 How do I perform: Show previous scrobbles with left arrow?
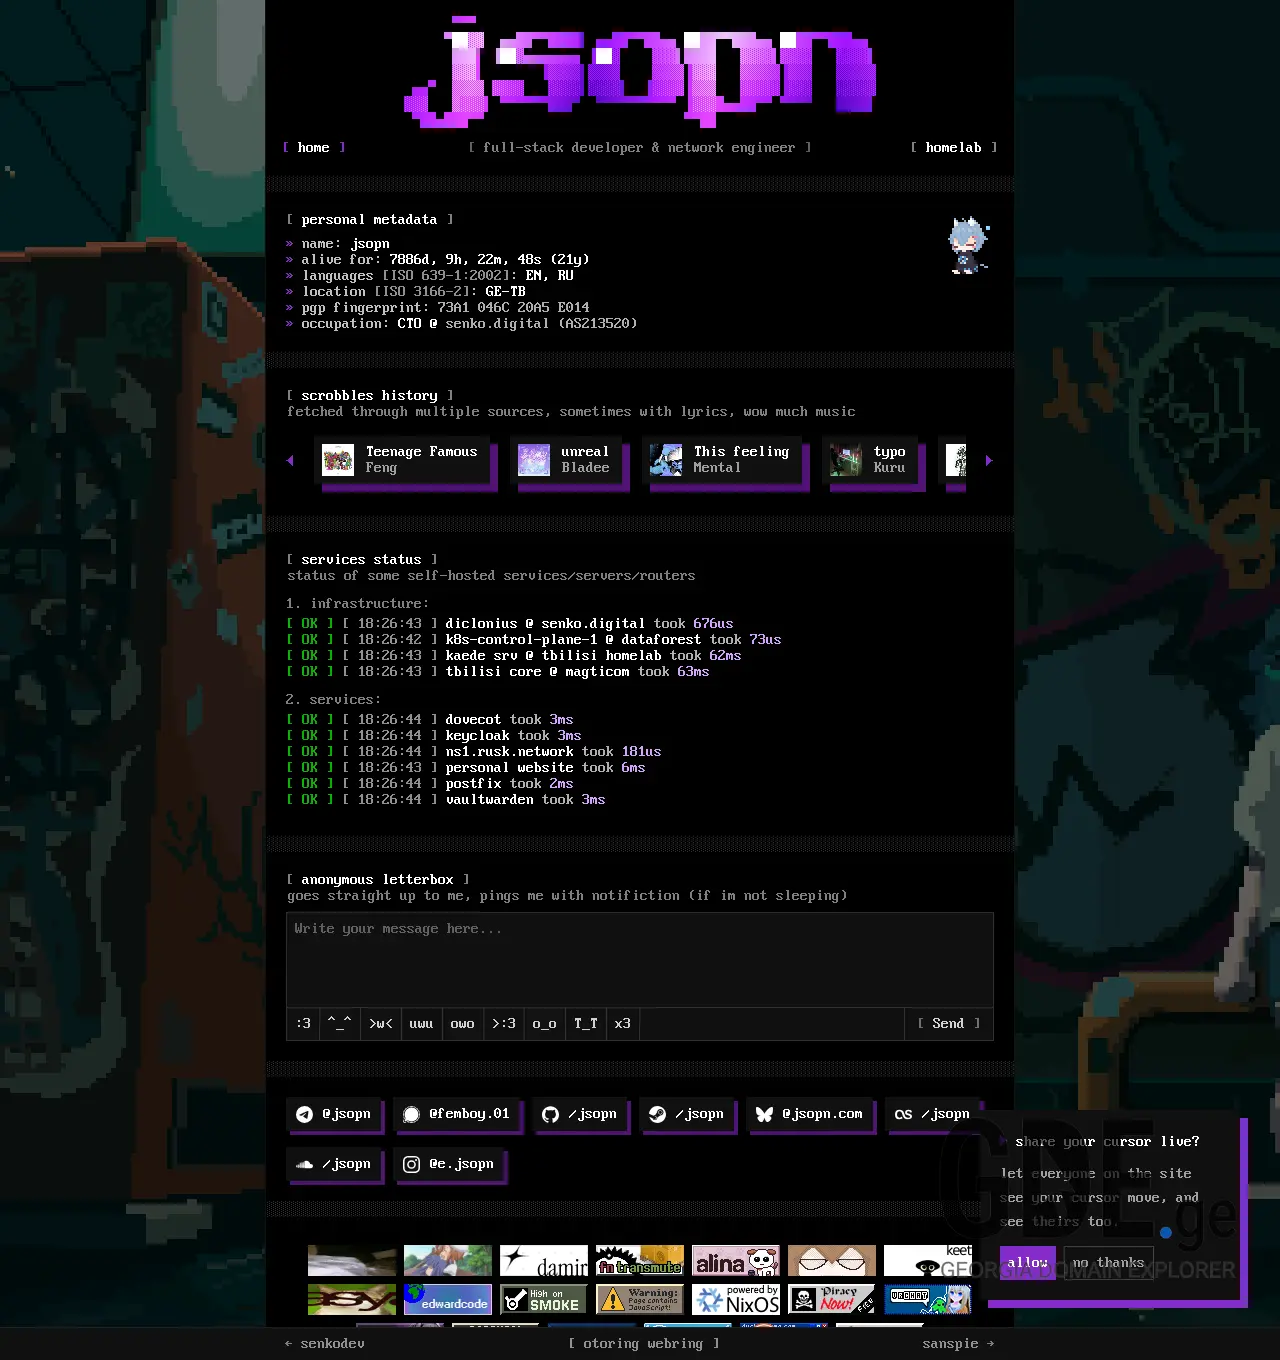(x=291, y=461)
